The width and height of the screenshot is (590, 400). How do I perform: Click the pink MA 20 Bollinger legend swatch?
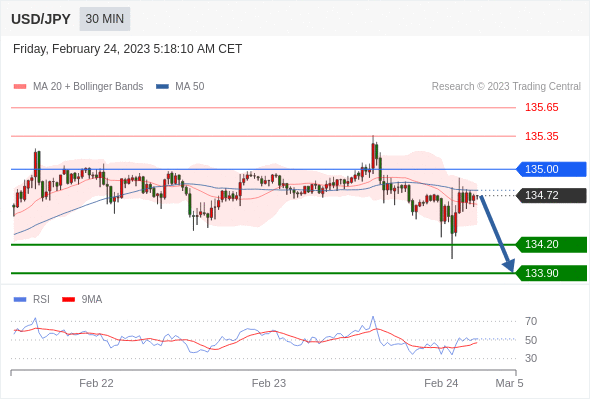pos(20,87)
